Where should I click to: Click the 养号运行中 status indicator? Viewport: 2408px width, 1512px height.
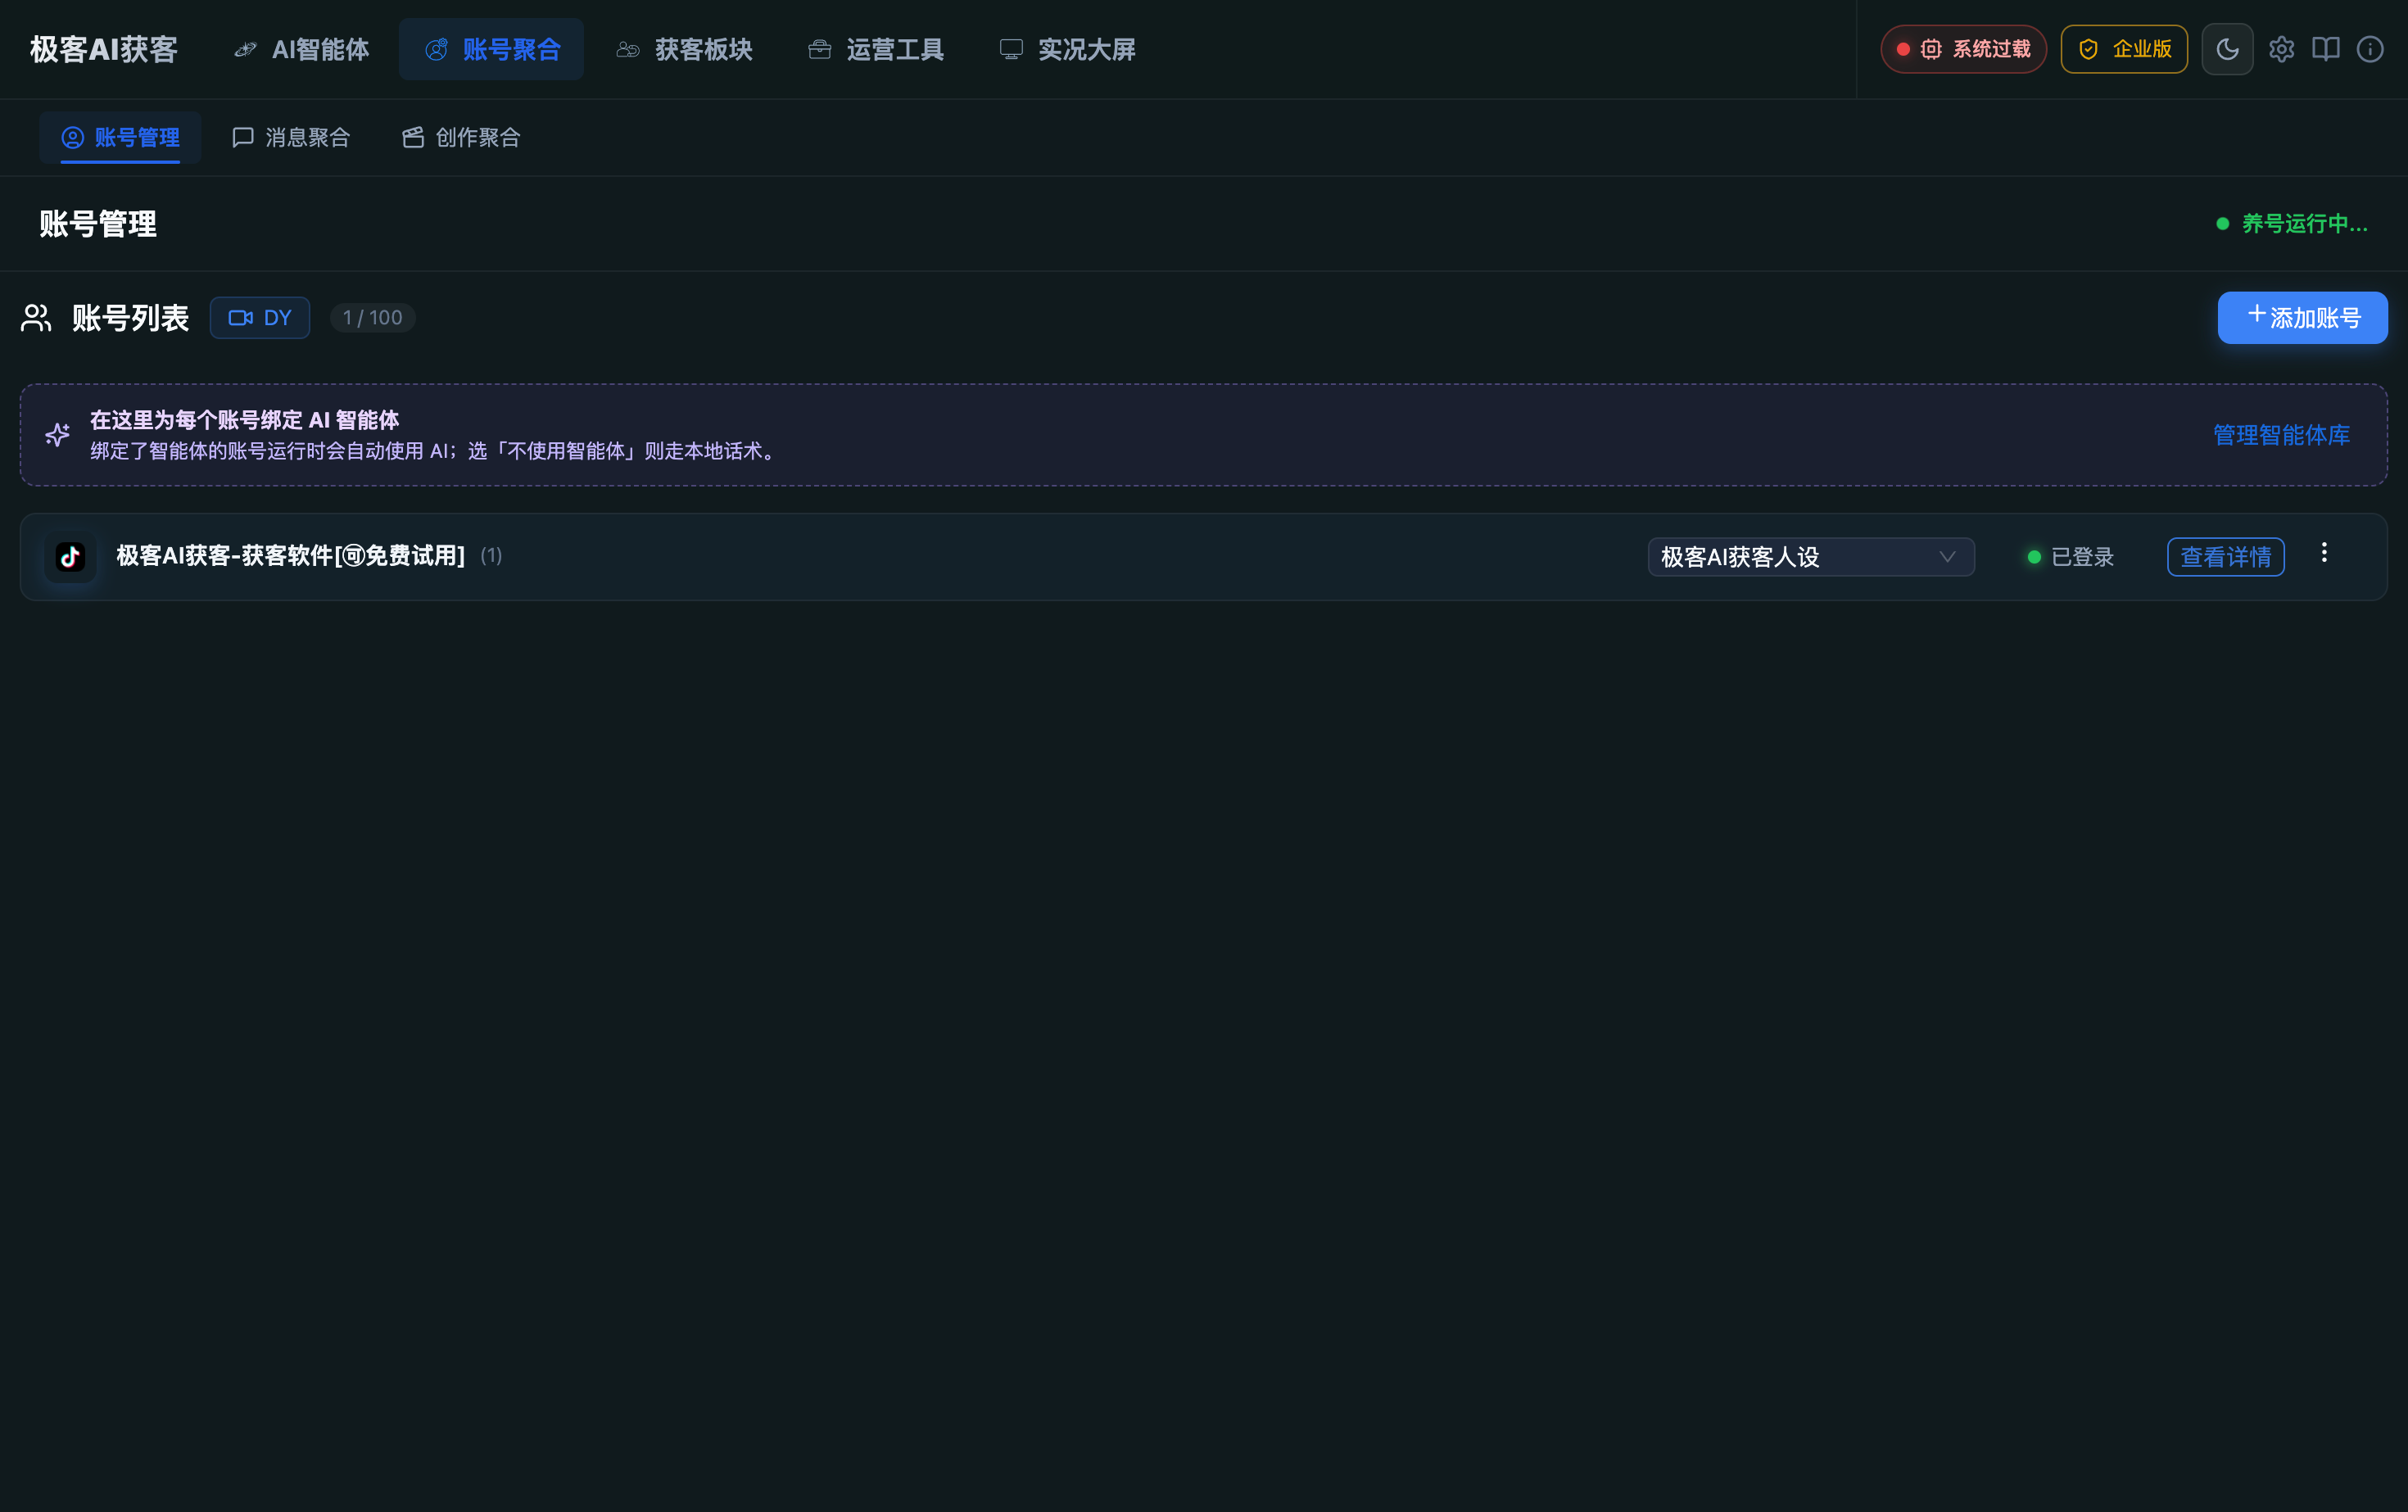point(2292,223)
